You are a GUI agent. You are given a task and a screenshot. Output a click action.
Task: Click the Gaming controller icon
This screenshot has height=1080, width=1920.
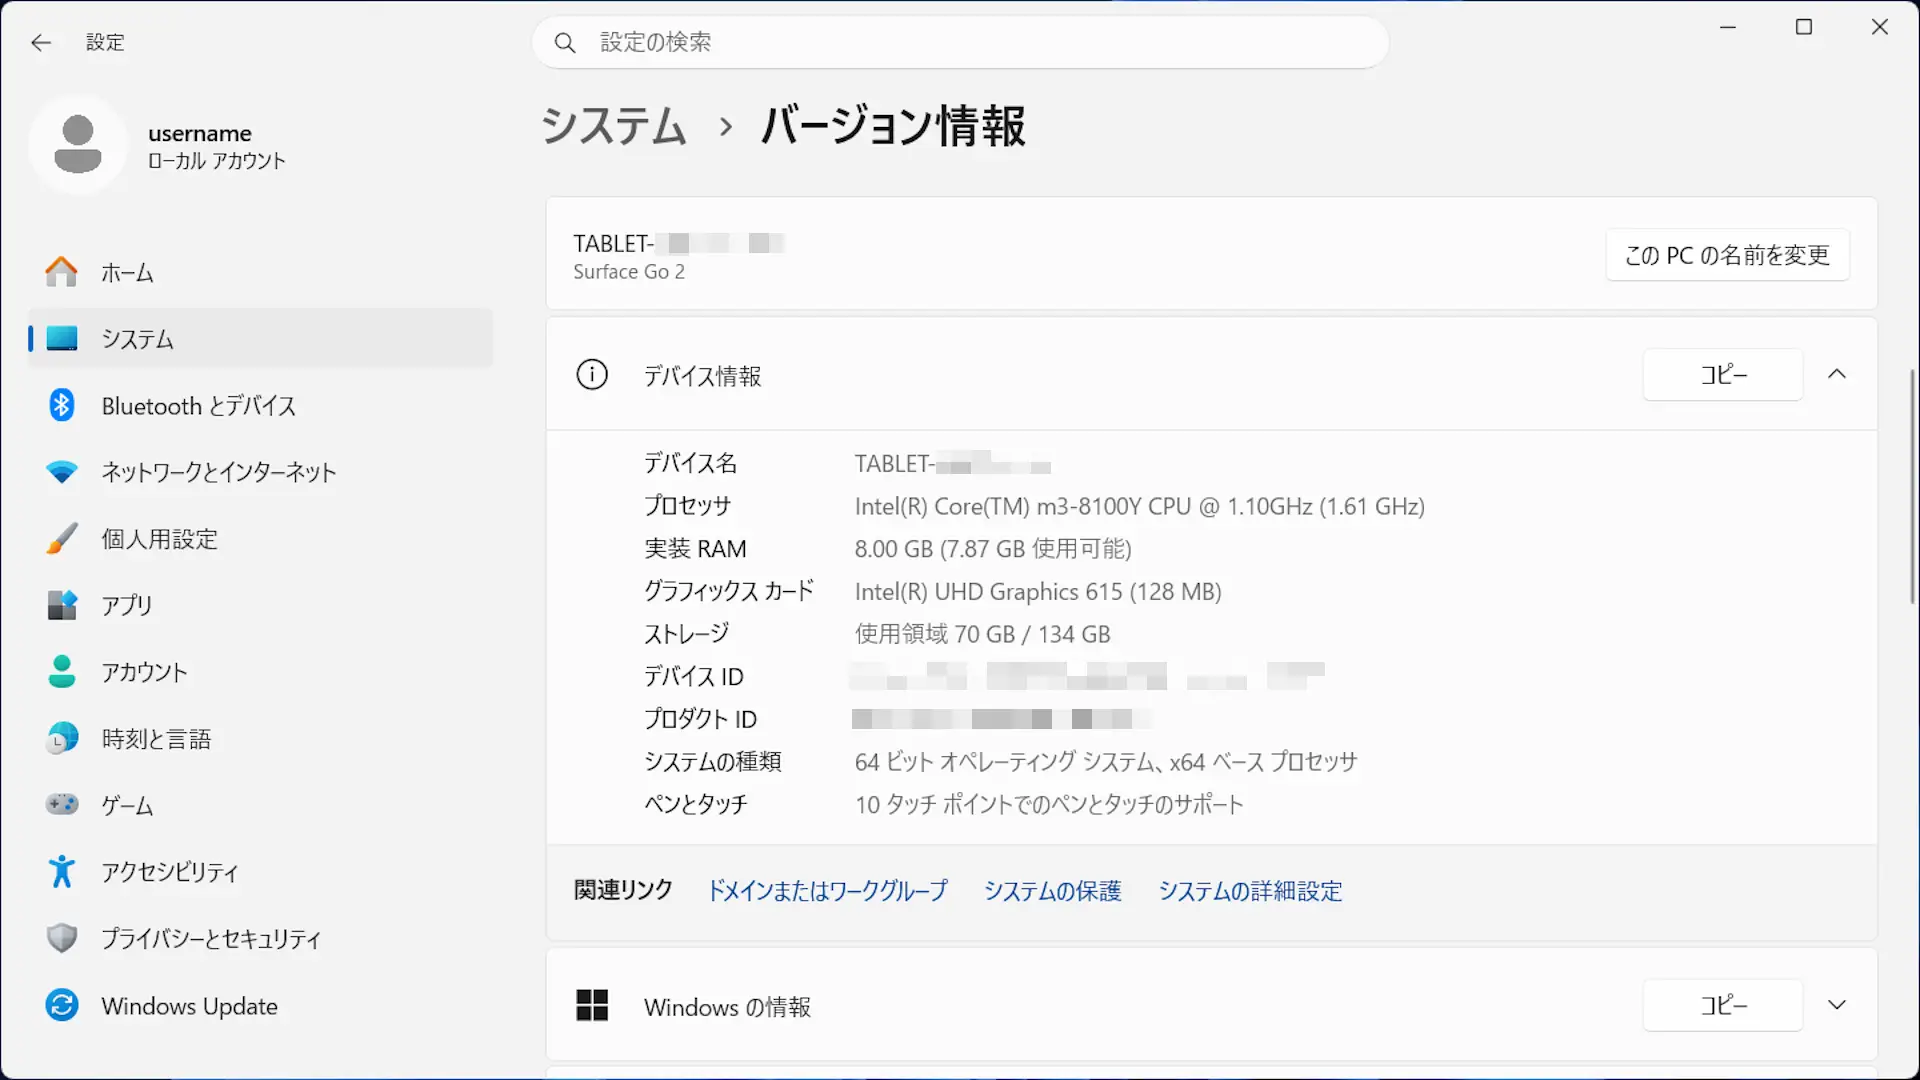pos(62,804)
